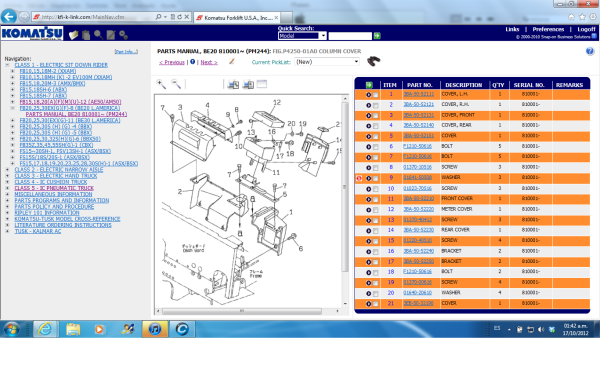Collapse the Class 1 Electric Sit Down Rider node
This screenshot has height=380, width=600.
coord(7,65)
